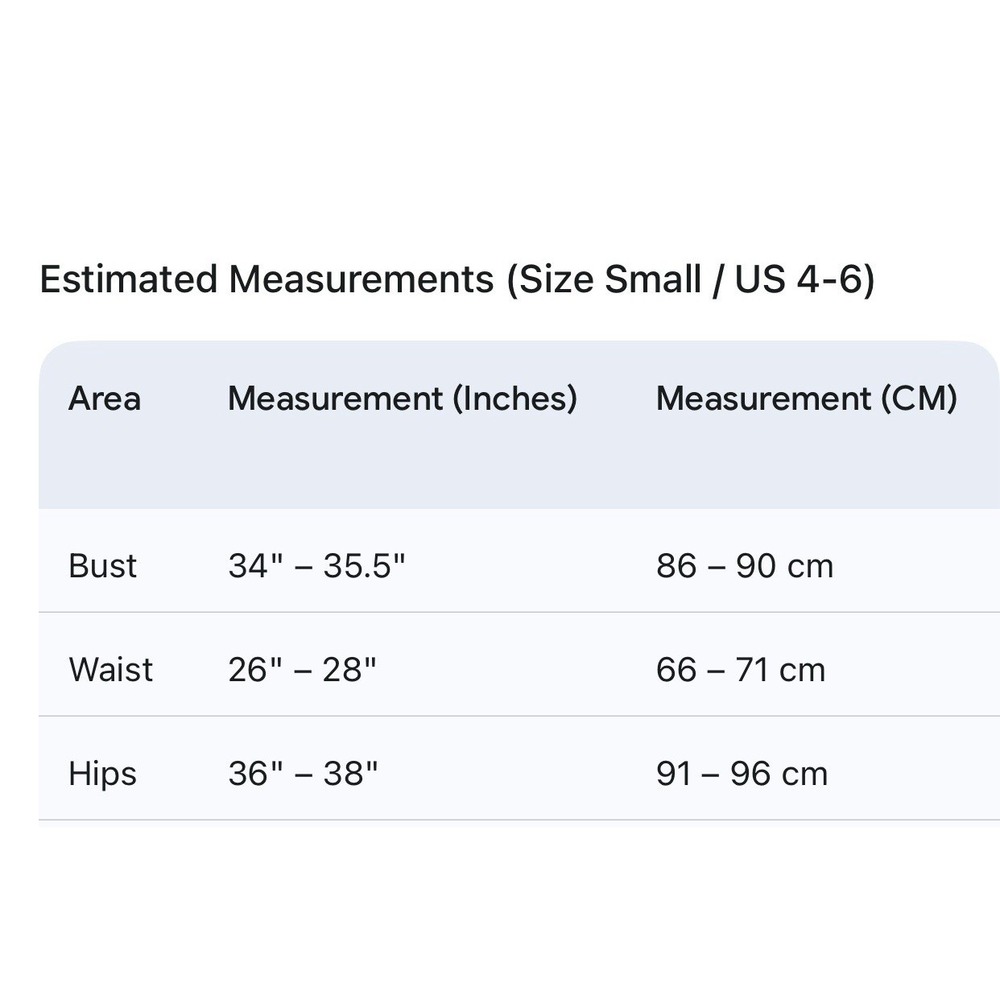Select the Bust row label
This screenshot has width=1000, height=1000.
coord(103,566)
